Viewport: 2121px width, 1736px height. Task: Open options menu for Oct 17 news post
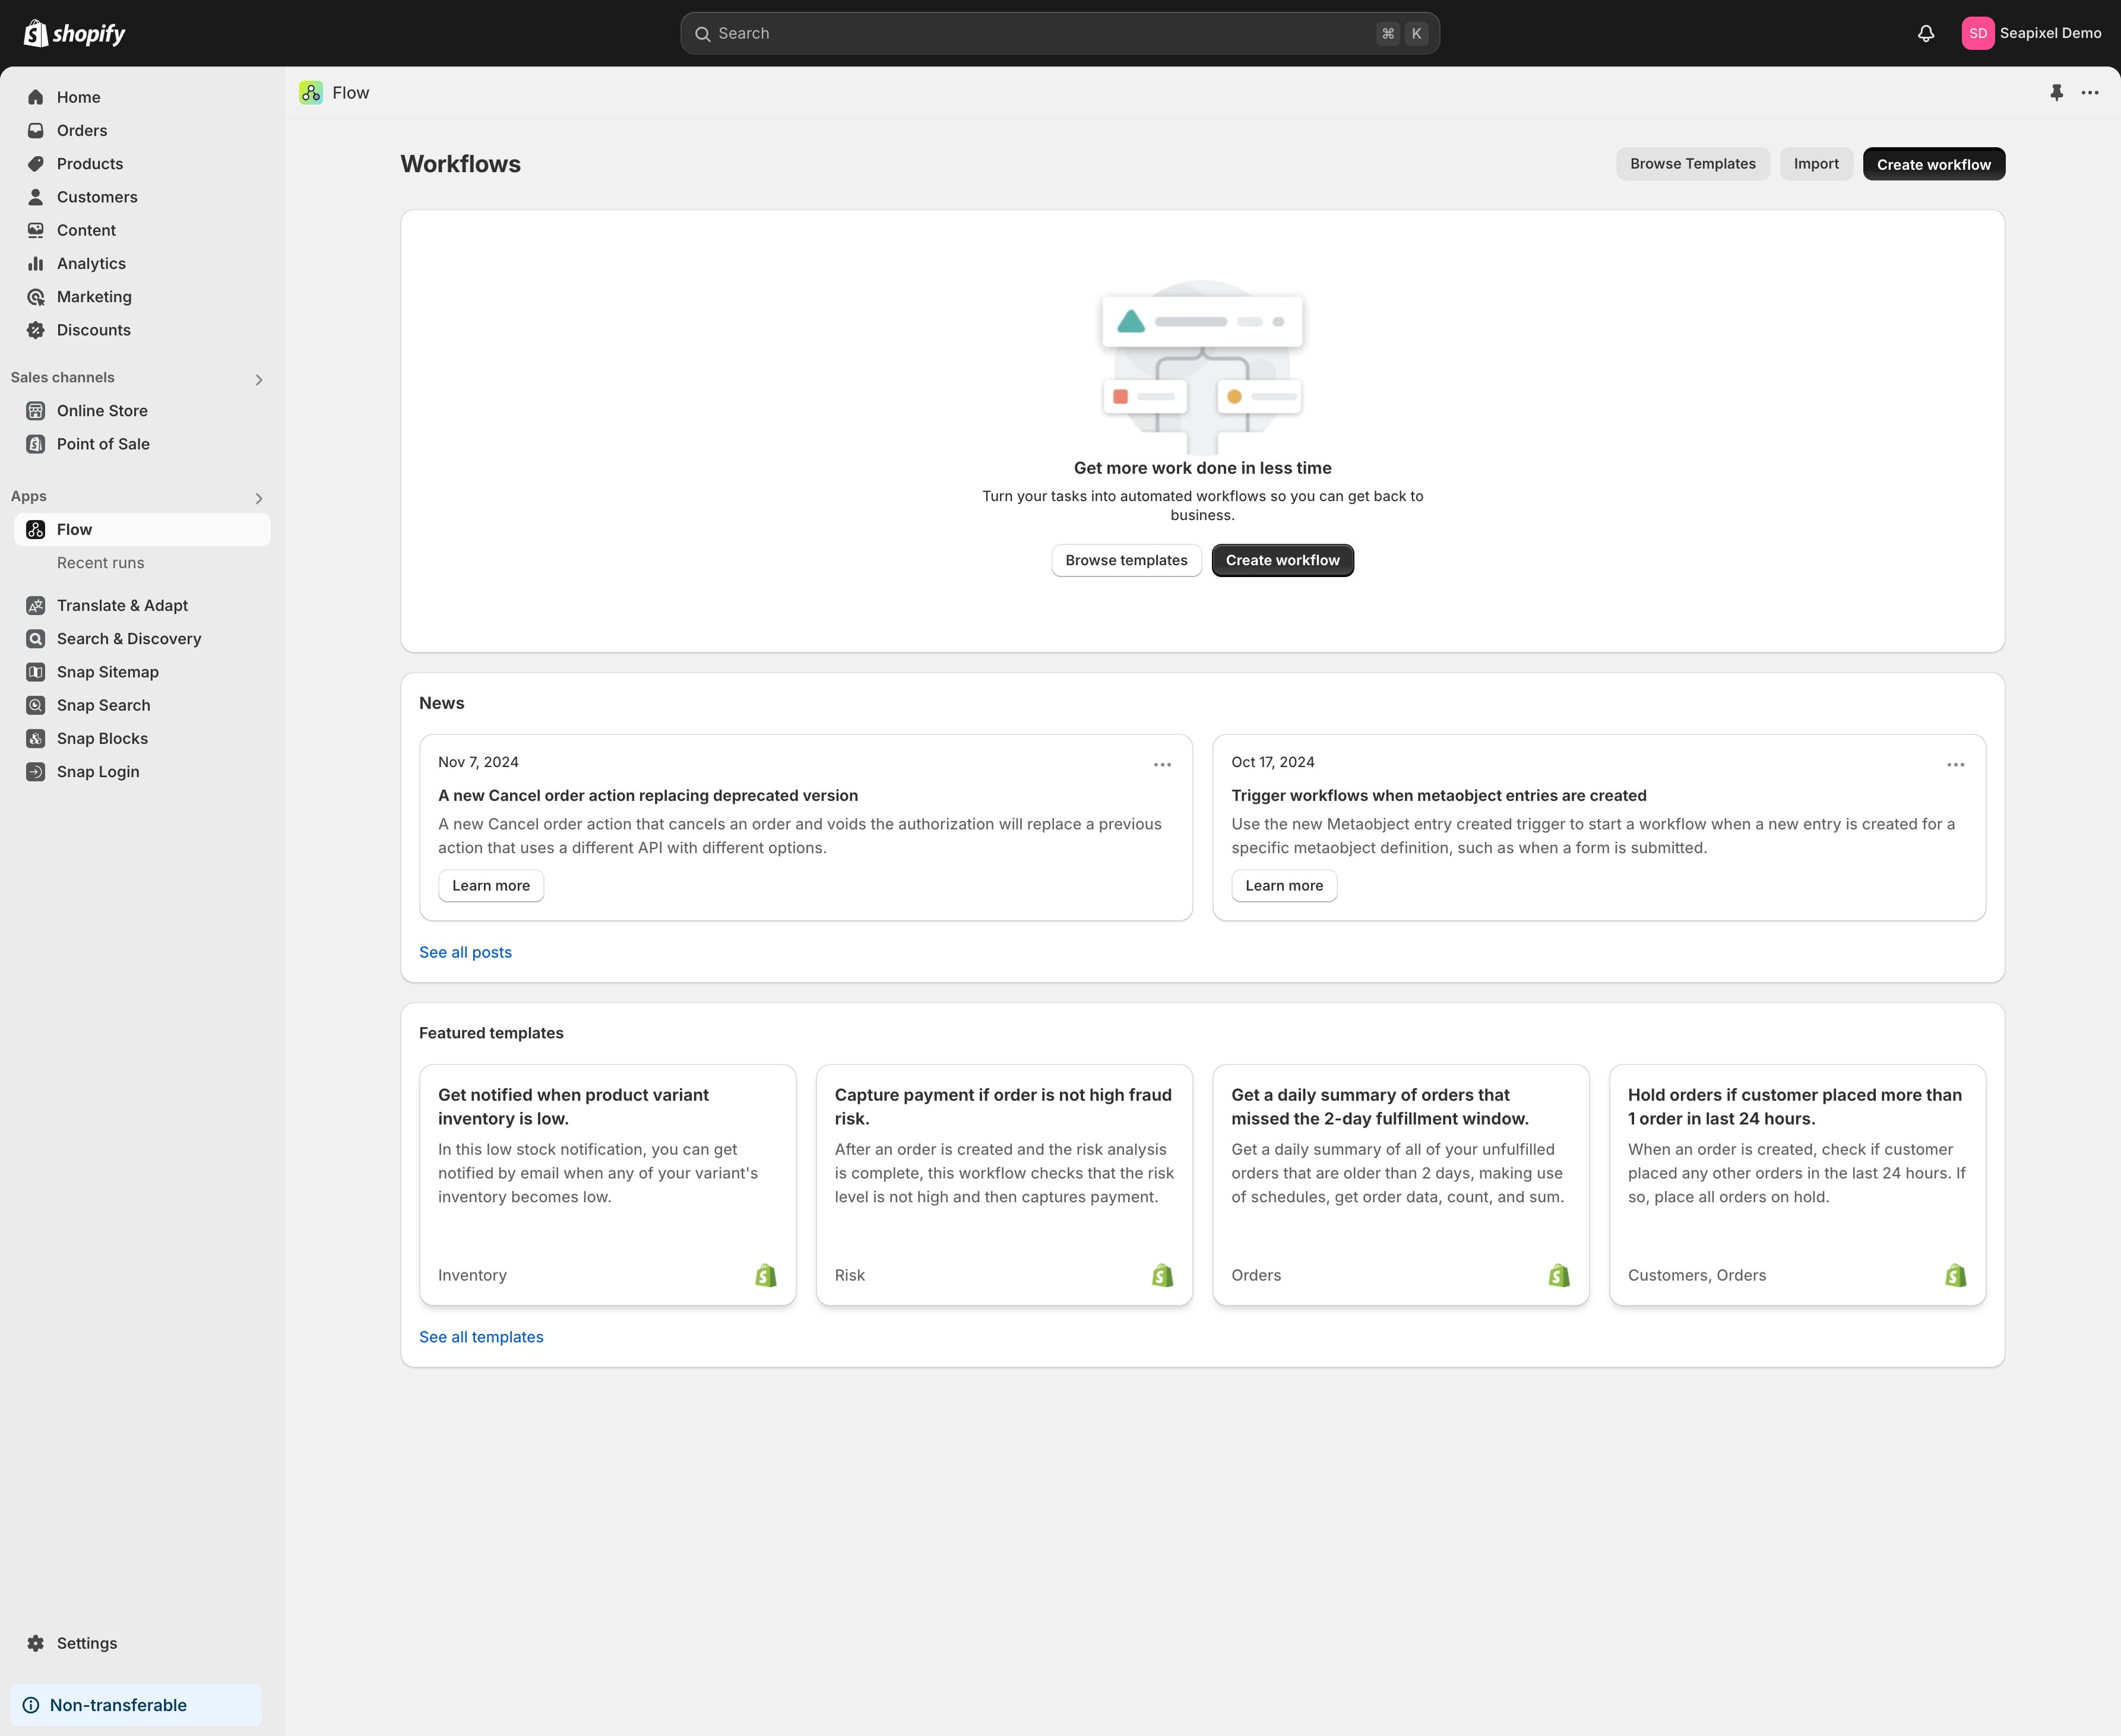click(x=1955, y=764)
